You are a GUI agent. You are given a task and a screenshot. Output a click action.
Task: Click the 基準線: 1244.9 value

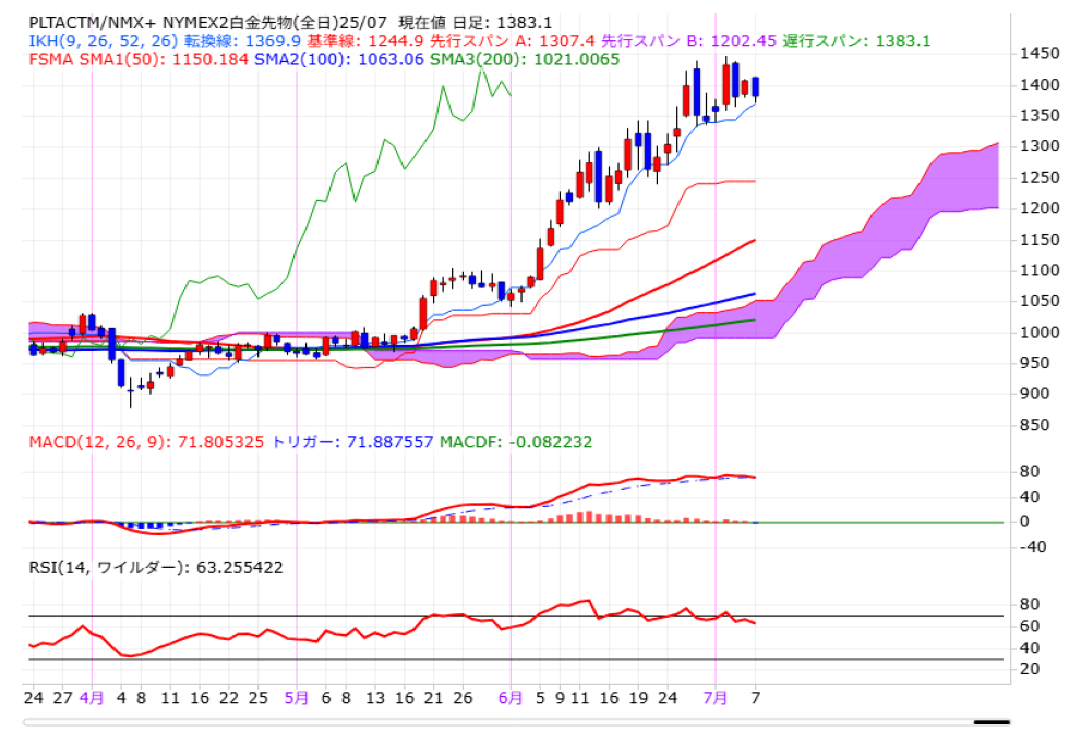point(364,41)
